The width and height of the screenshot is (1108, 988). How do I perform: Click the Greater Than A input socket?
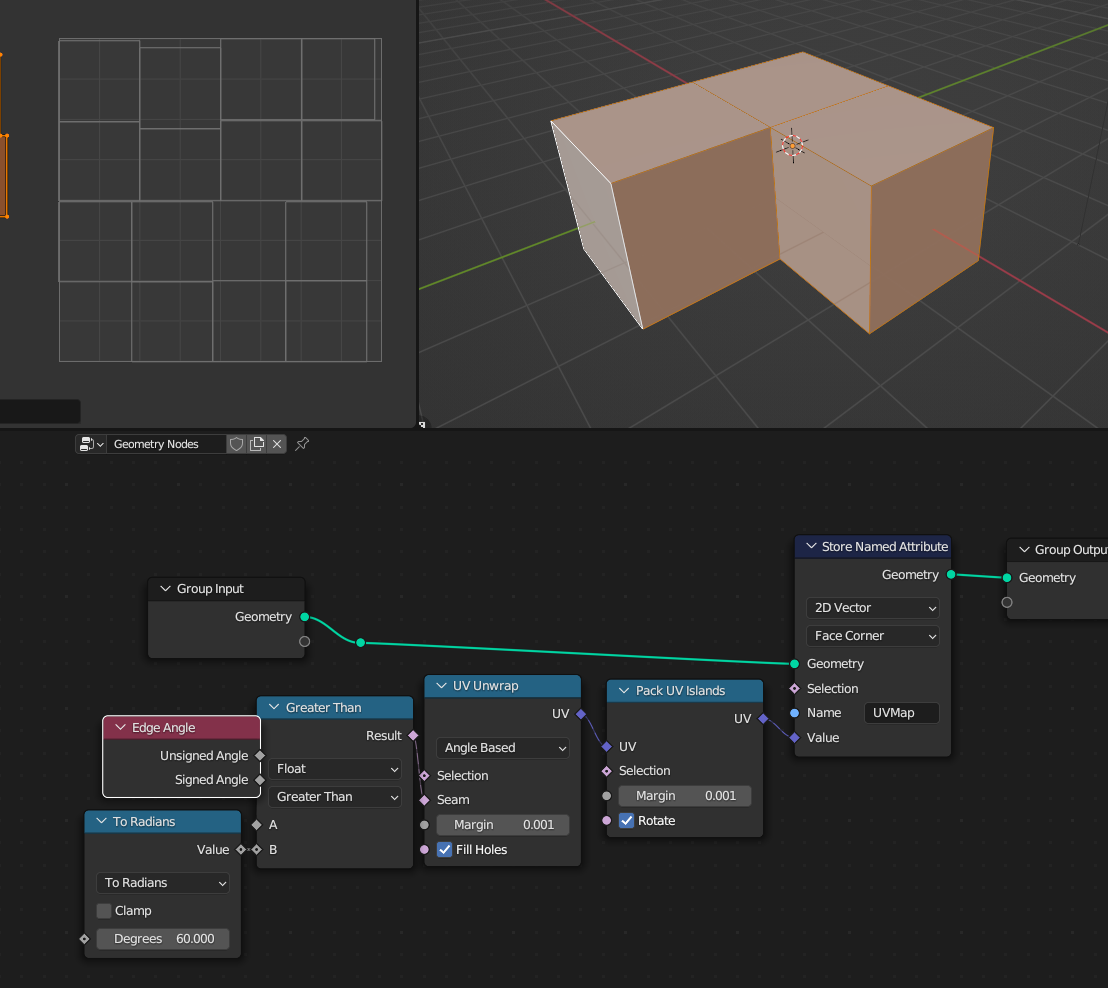(257, 825)
